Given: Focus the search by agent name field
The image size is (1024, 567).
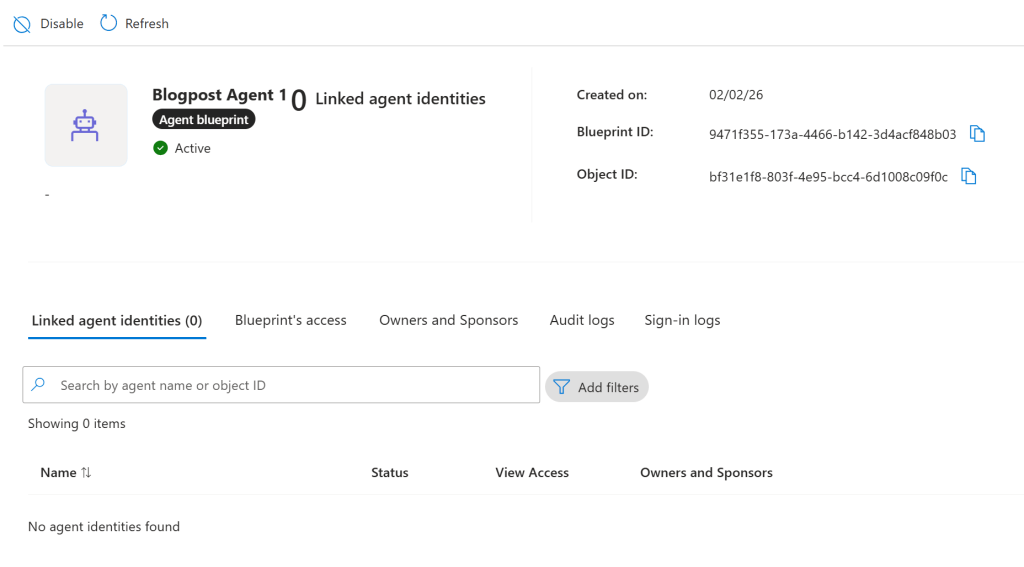Looking at the screenshot, I should 290,385.
